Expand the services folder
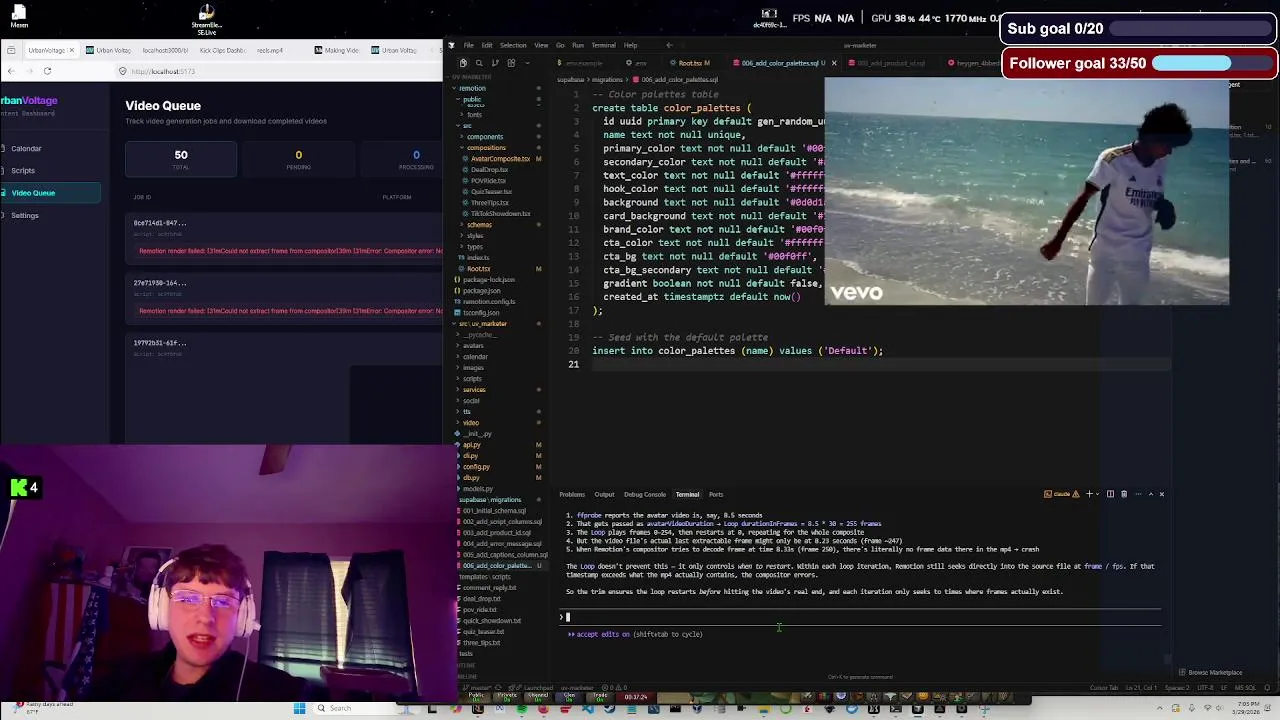The image size is (1280, 720). tap(473, 390)
